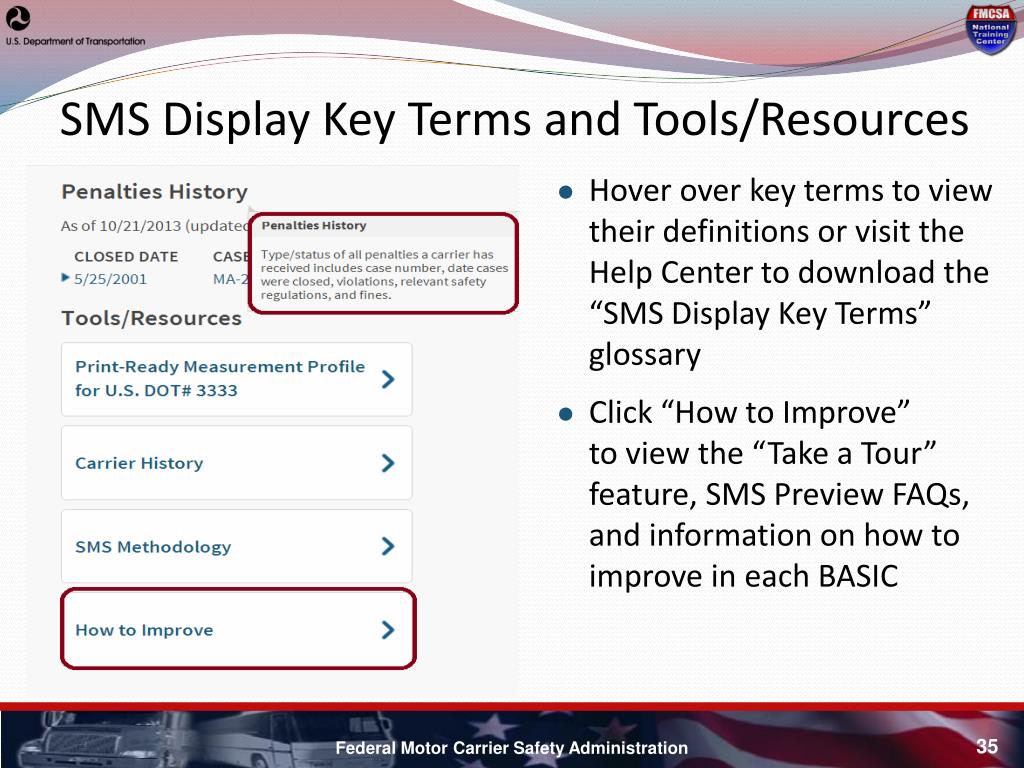Select the 5/25/2001 closed date entry
Screen dimensions: 1024x768
point(110,280)
